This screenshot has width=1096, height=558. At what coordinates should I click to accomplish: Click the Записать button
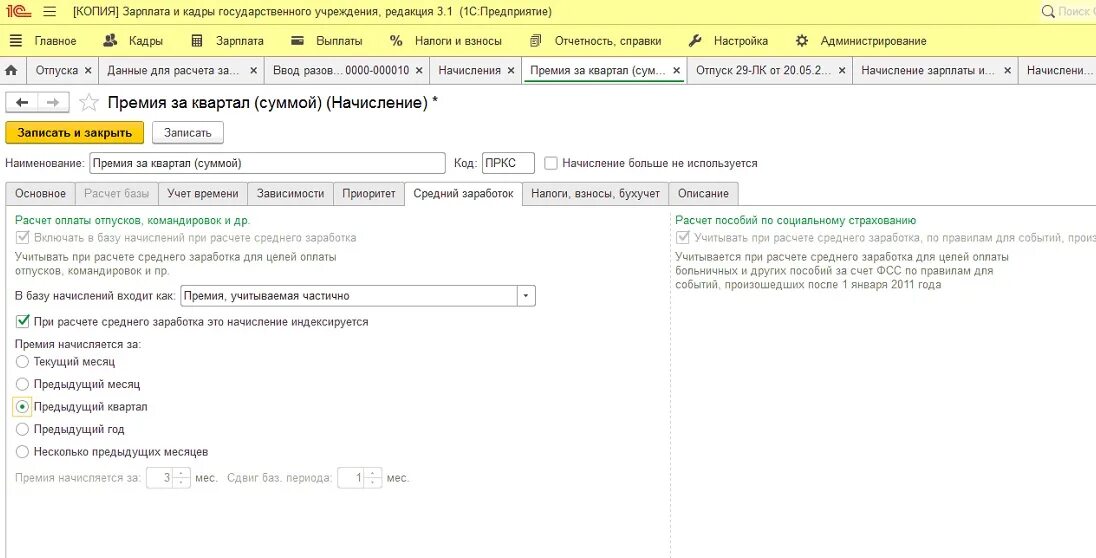point(187,133)
